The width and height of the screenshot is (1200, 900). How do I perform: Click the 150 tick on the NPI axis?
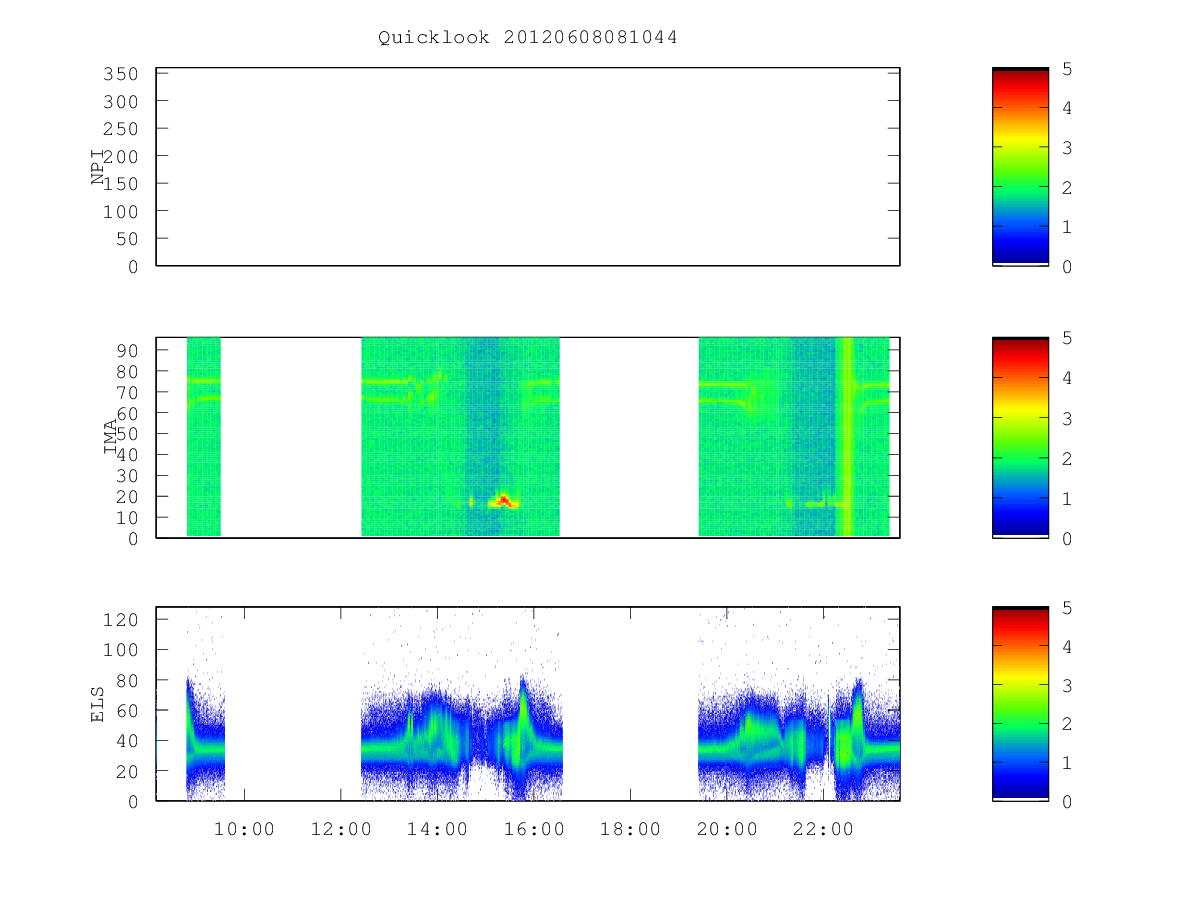pos(120,184)
